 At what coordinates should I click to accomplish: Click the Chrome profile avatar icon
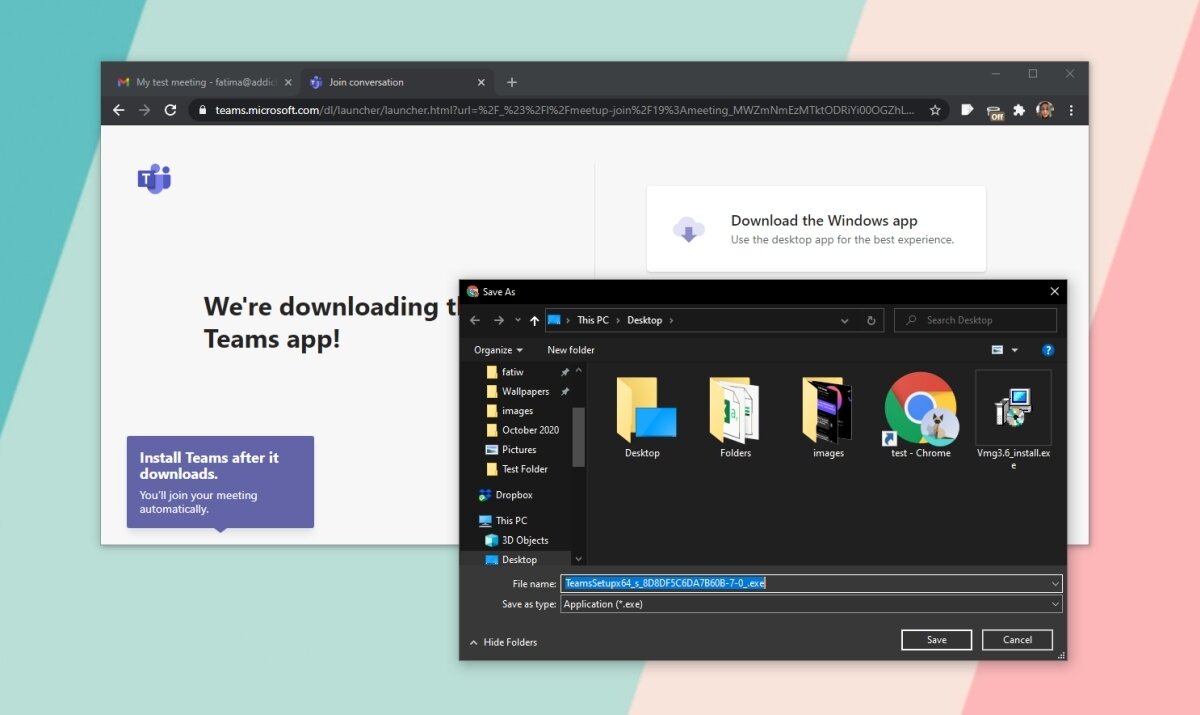pos(1046,110)
